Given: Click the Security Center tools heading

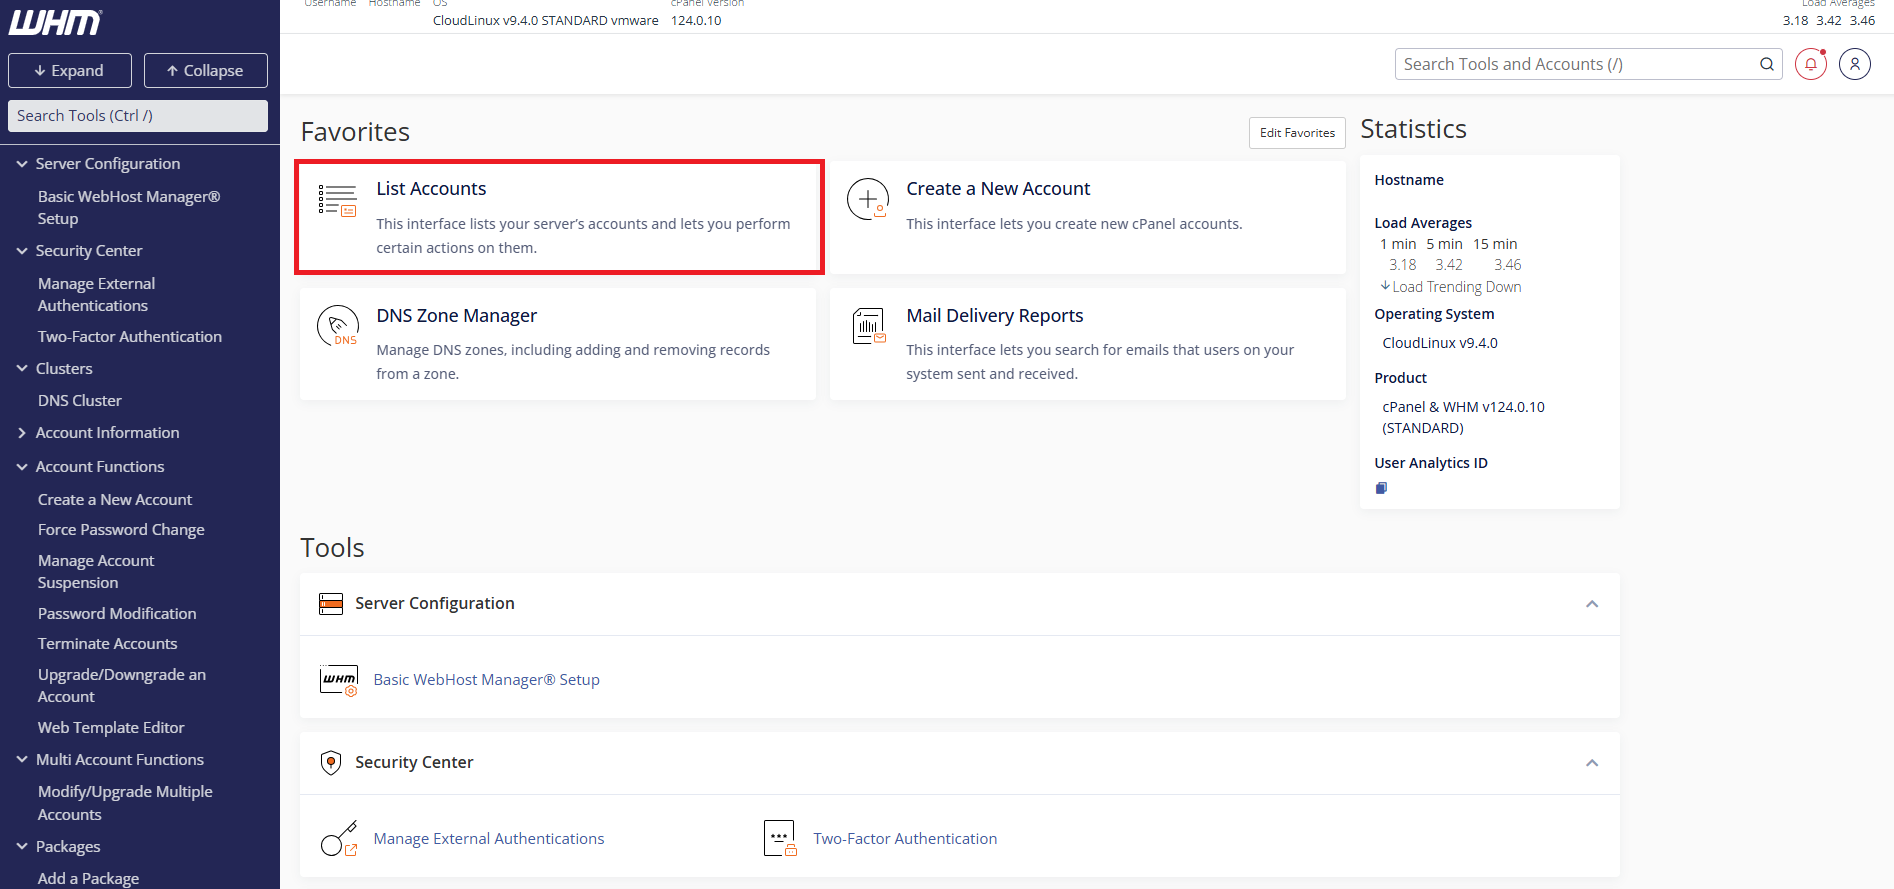Looking at the screenshot, I should pyautogui.click(x=414, y=763).
